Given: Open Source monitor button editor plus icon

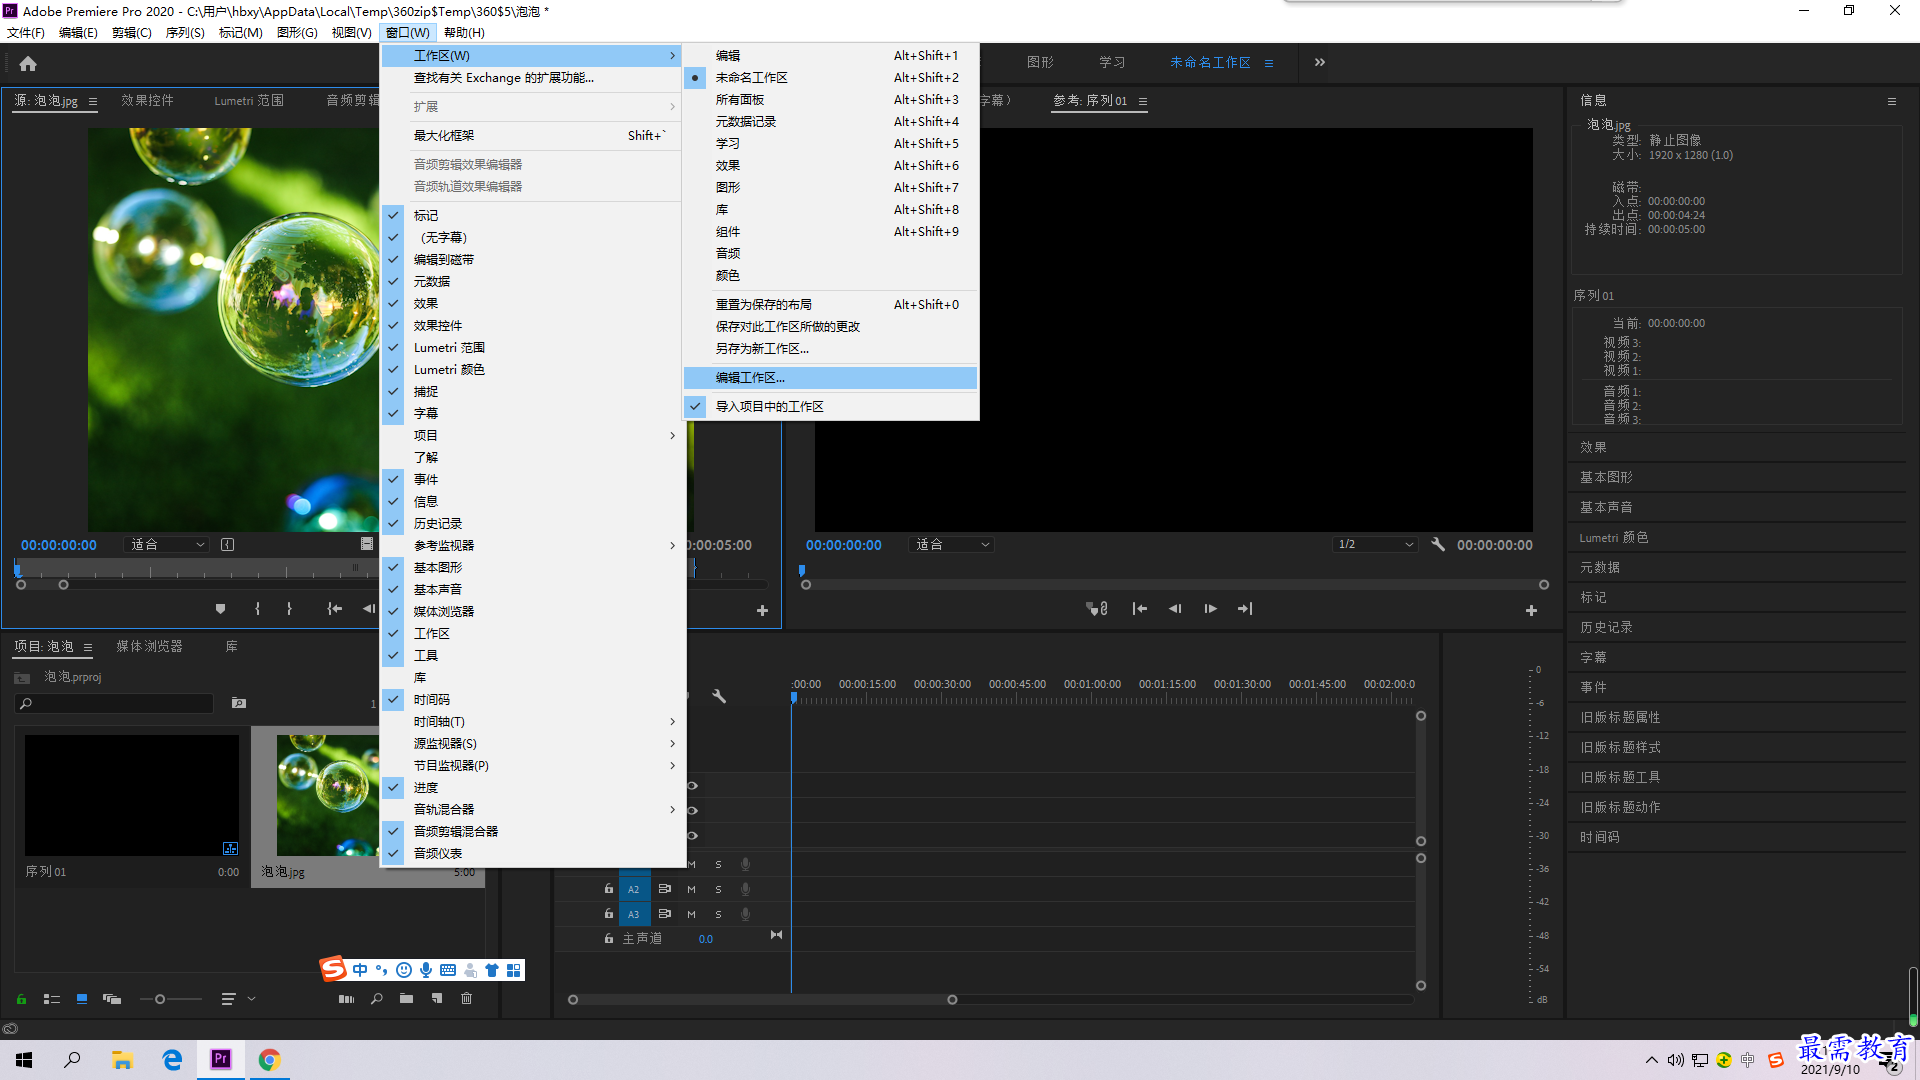Looking at the screenshot, I should 762,610.
